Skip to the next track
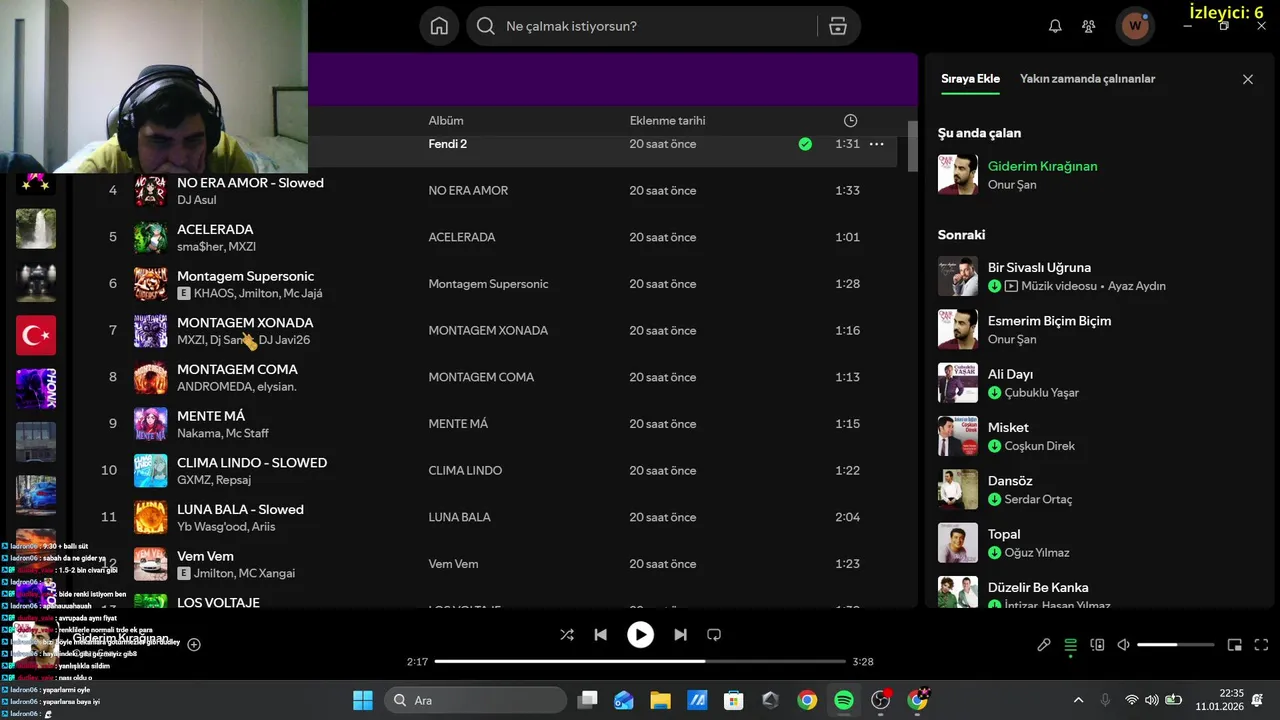Image resolution: width=1280 pixels, height=720 pixels. 680,635
